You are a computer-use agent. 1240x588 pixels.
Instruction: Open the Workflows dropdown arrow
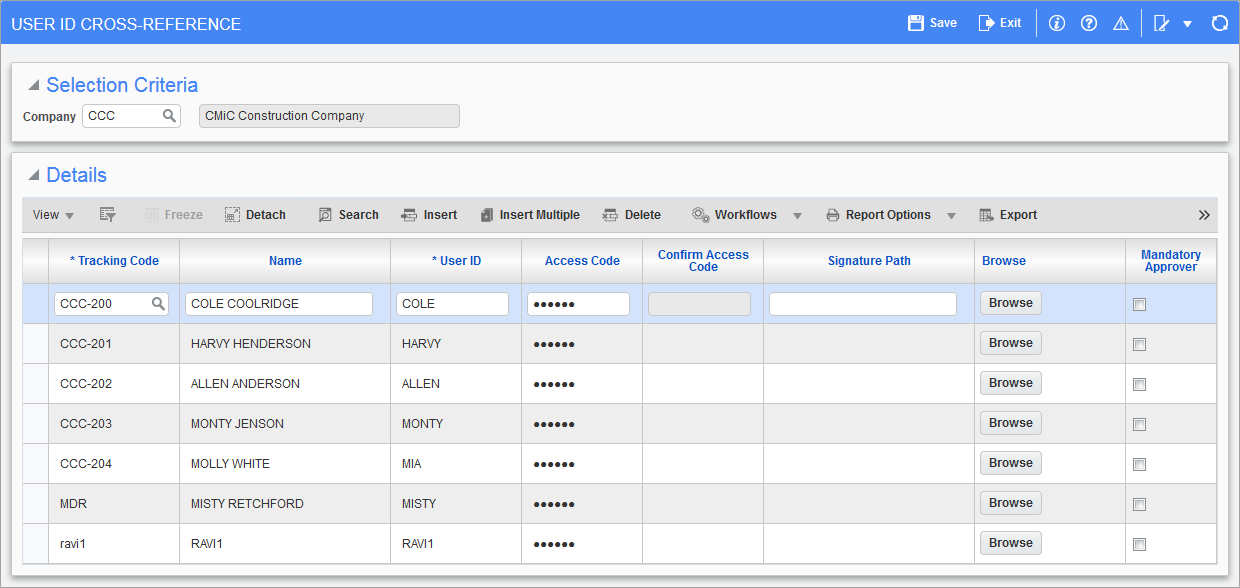pyautogui.click(x=797, y=216)
